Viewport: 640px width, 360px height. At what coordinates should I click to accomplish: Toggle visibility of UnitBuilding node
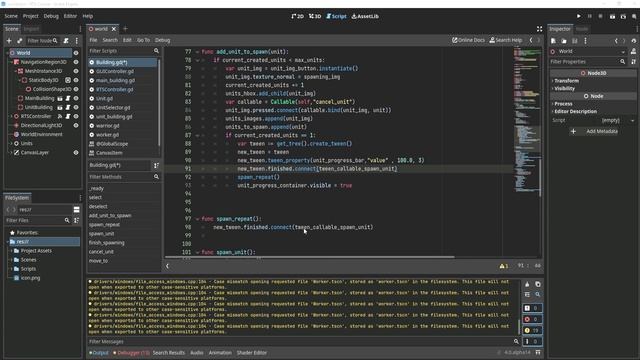coord(76,107)
